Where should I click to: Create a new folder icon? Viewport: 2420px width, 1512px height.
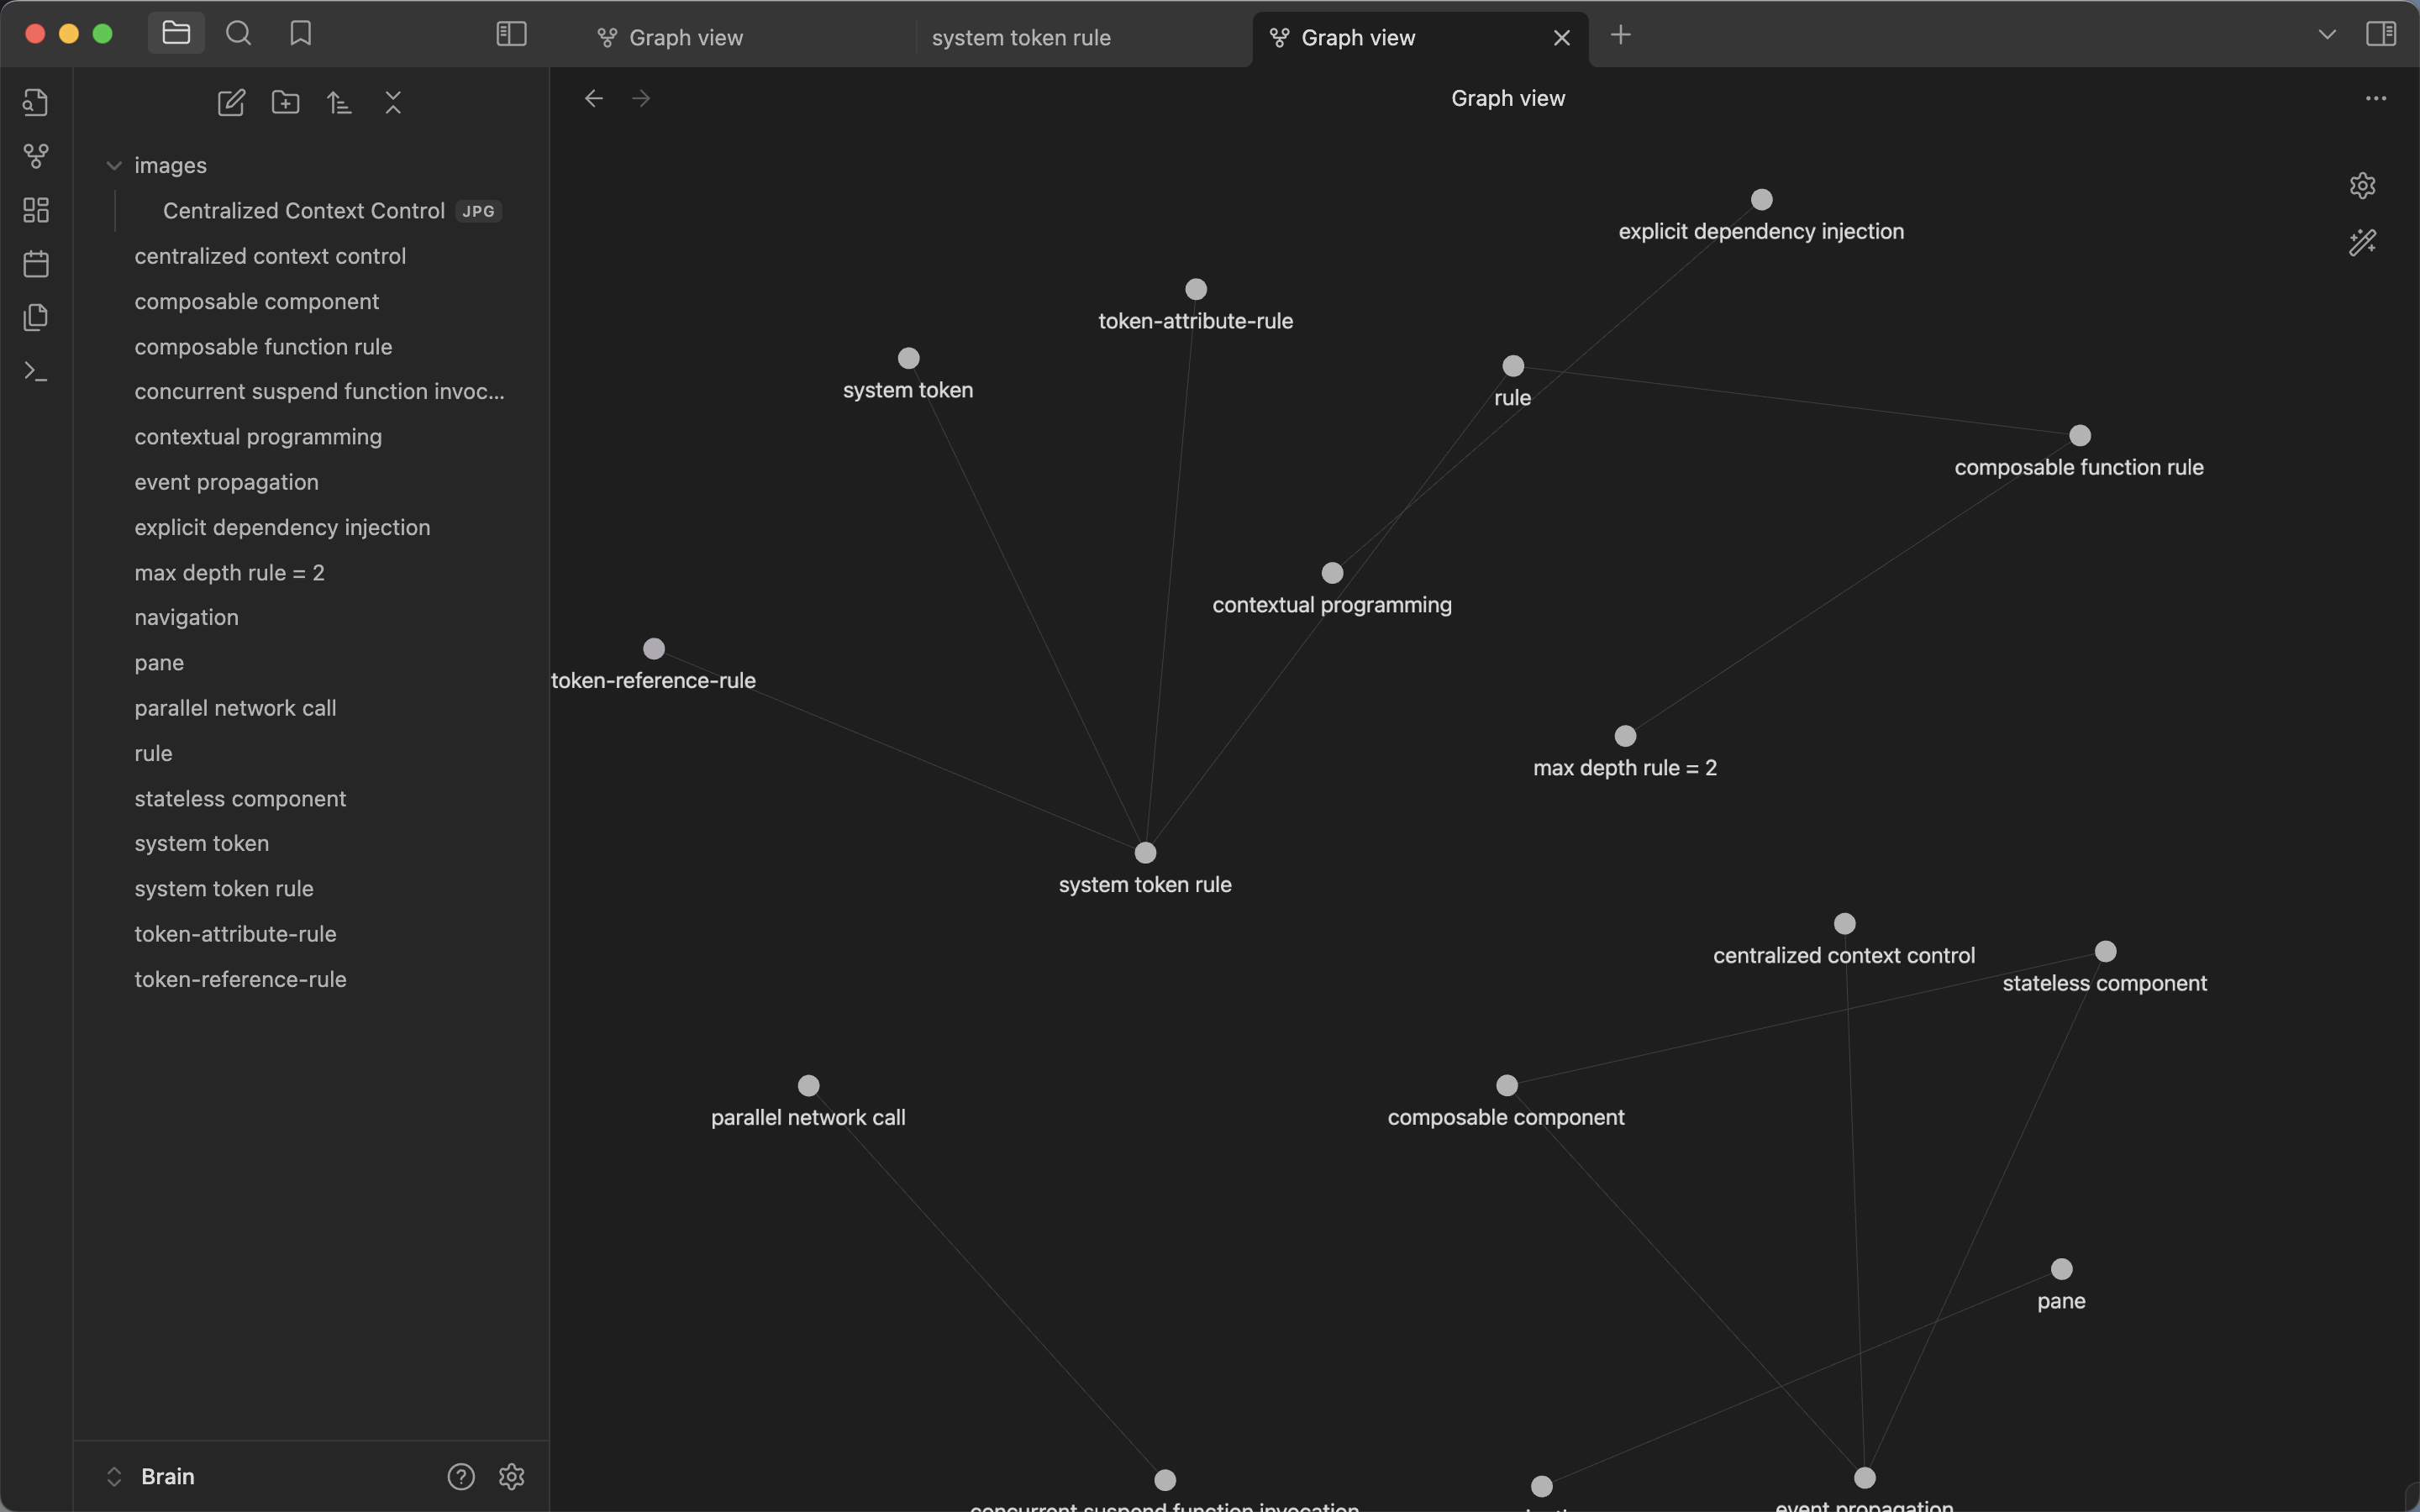pos(285,102)
